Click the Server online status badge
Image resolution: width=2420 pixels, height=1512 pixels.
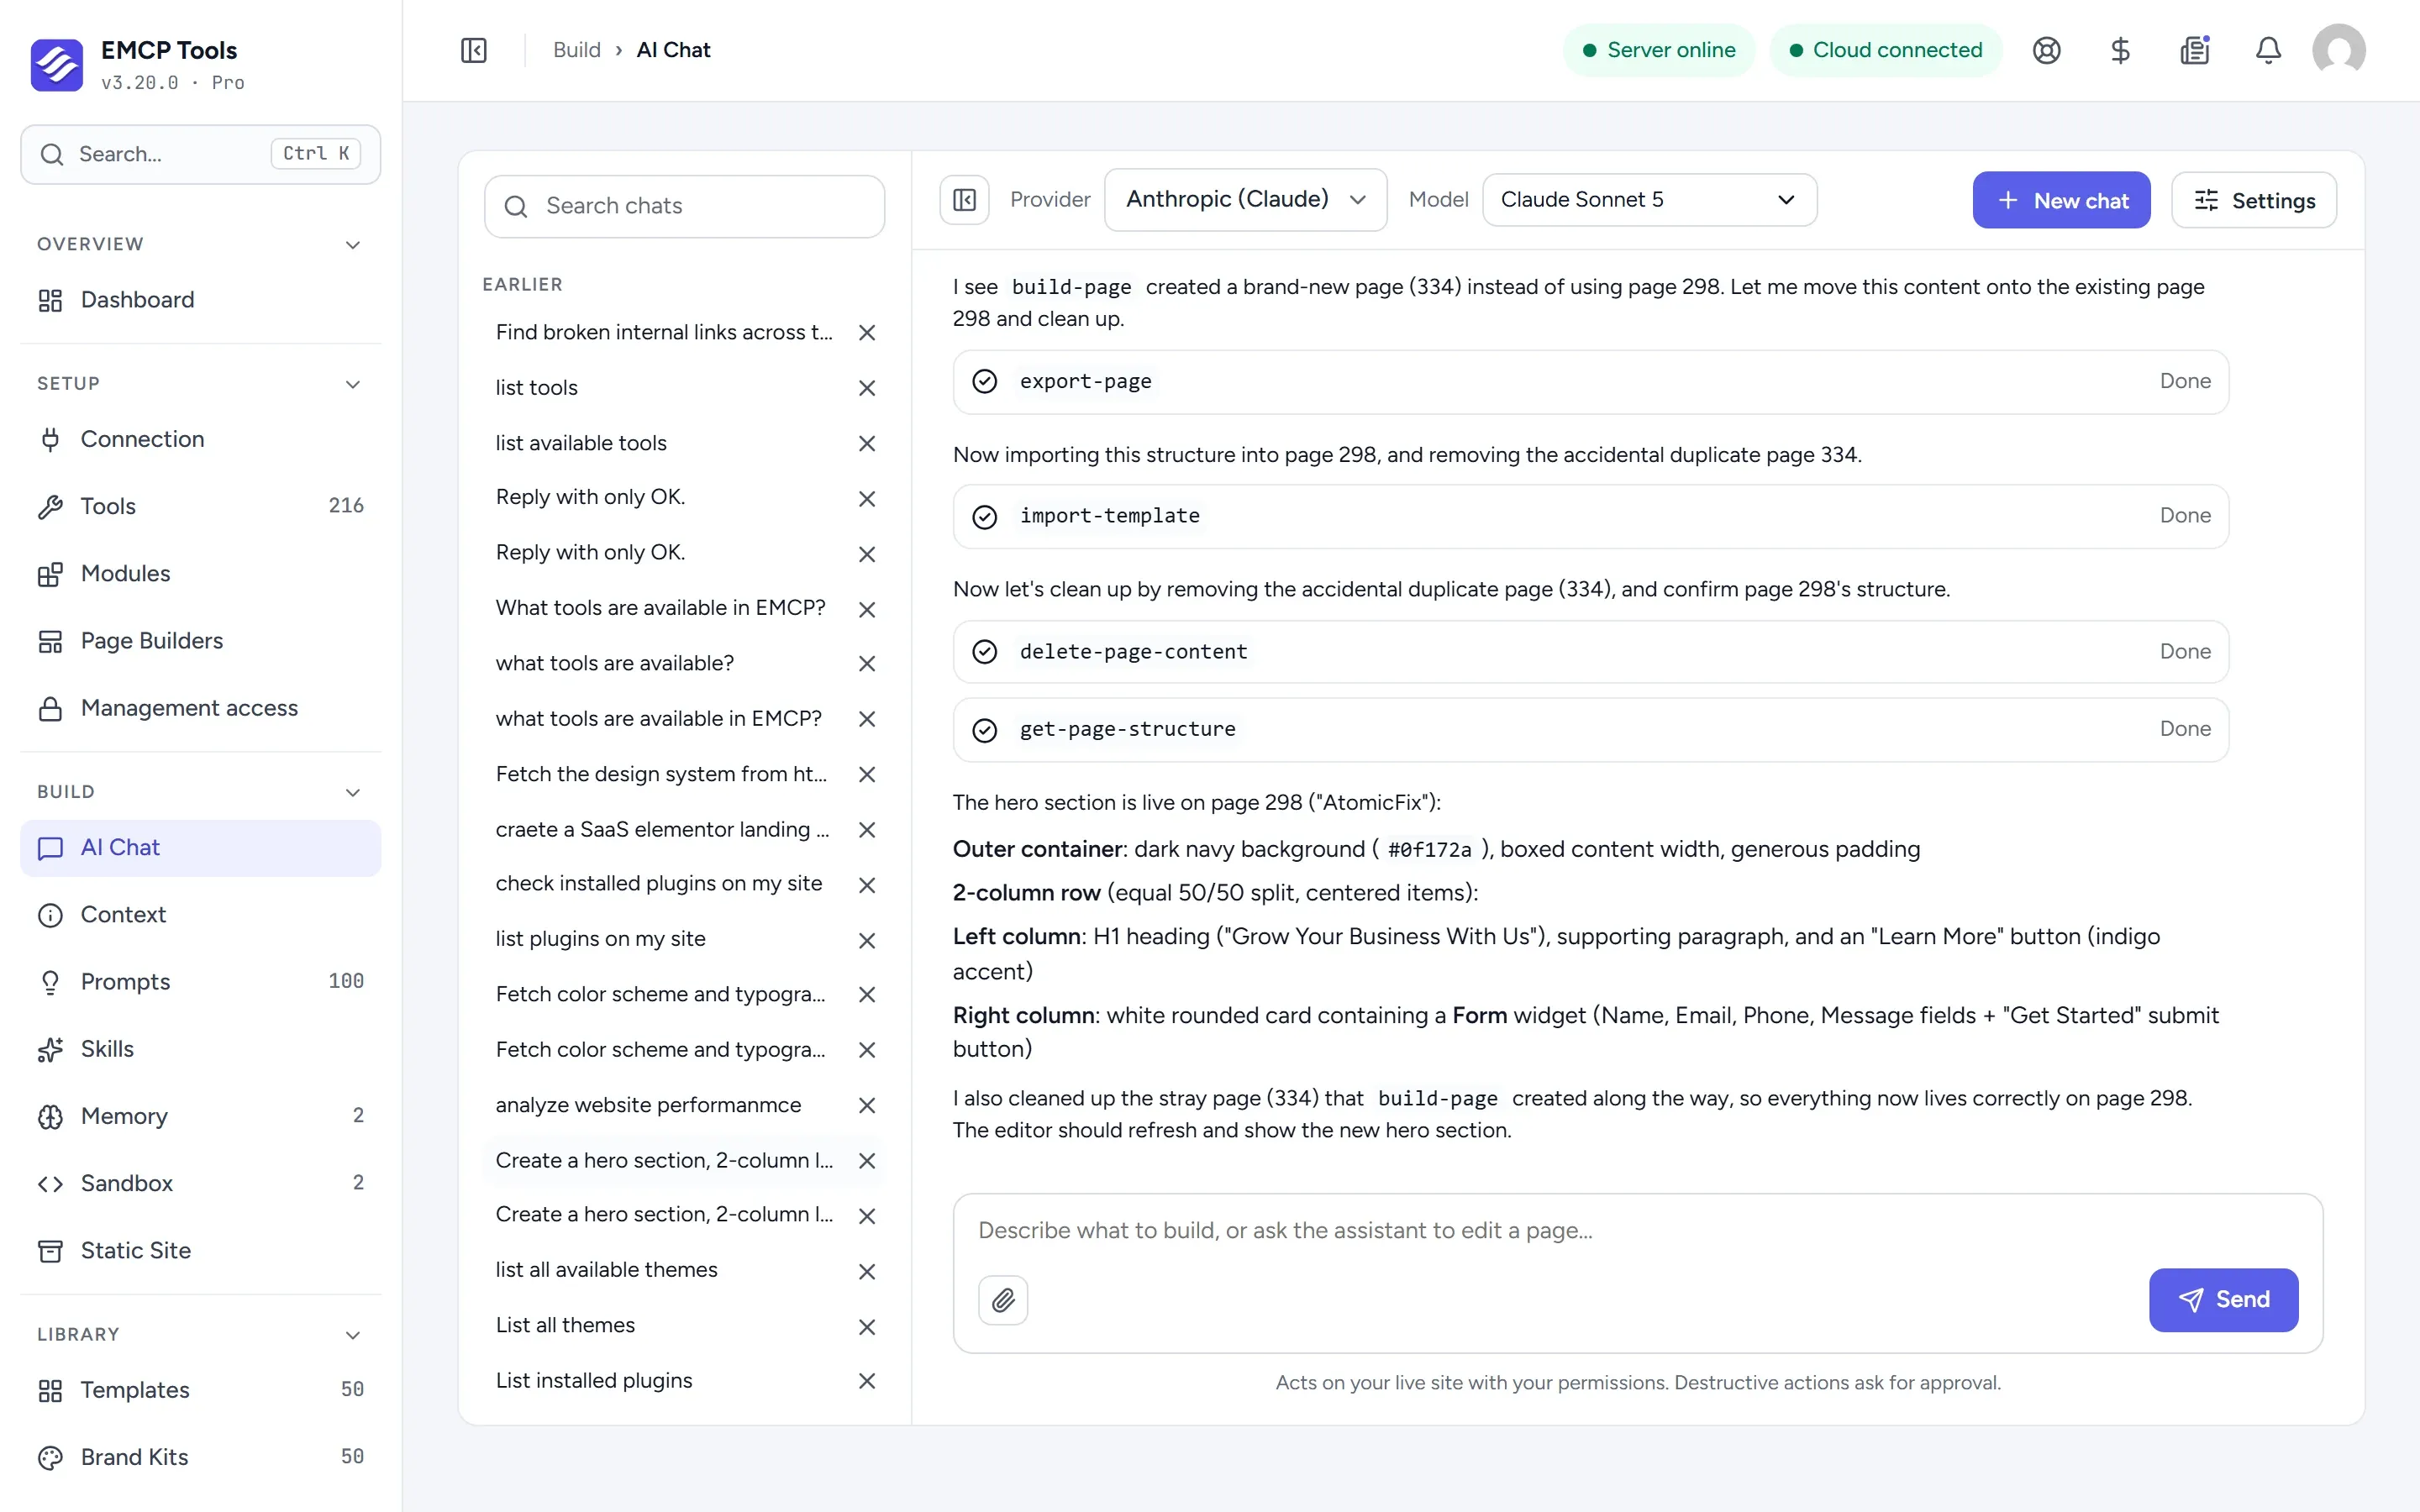click(x=1658, y=50)
